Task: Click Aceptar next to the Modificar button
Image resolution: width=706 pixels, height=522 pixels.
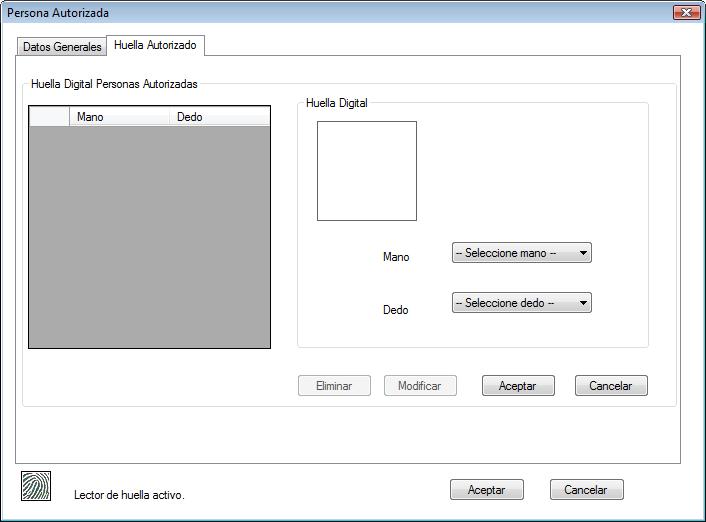Action: (x=517, y=386)
